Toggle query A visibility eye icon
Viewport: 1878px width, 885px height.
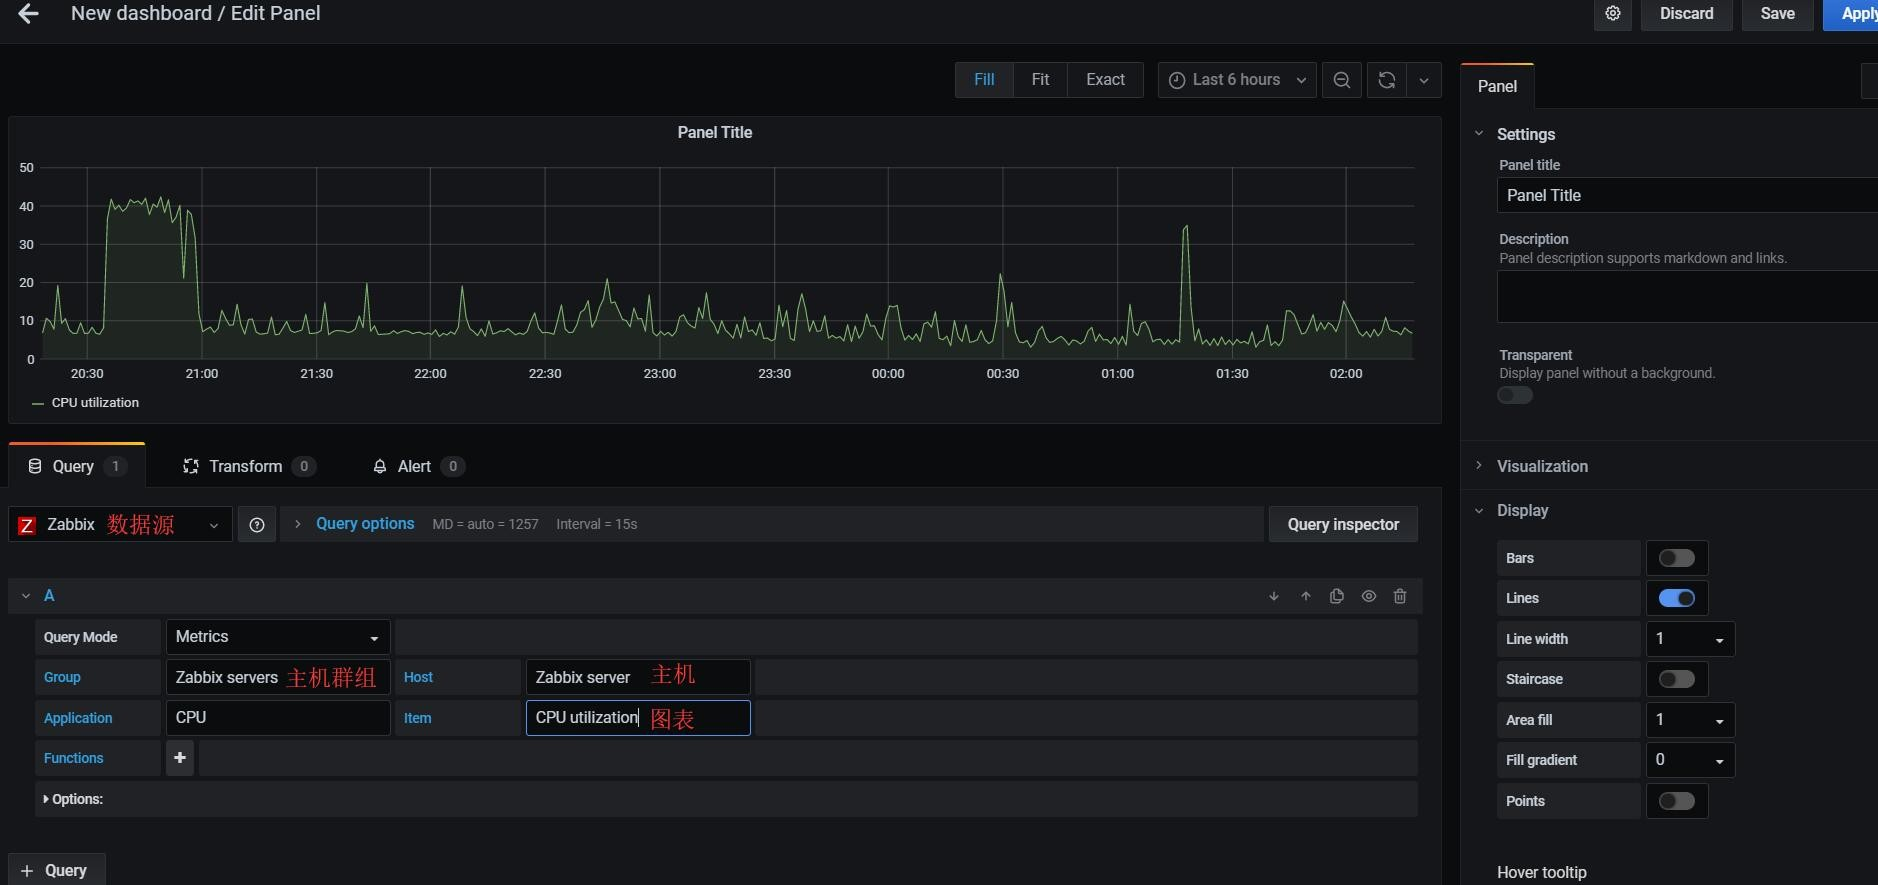(1369, 596)
